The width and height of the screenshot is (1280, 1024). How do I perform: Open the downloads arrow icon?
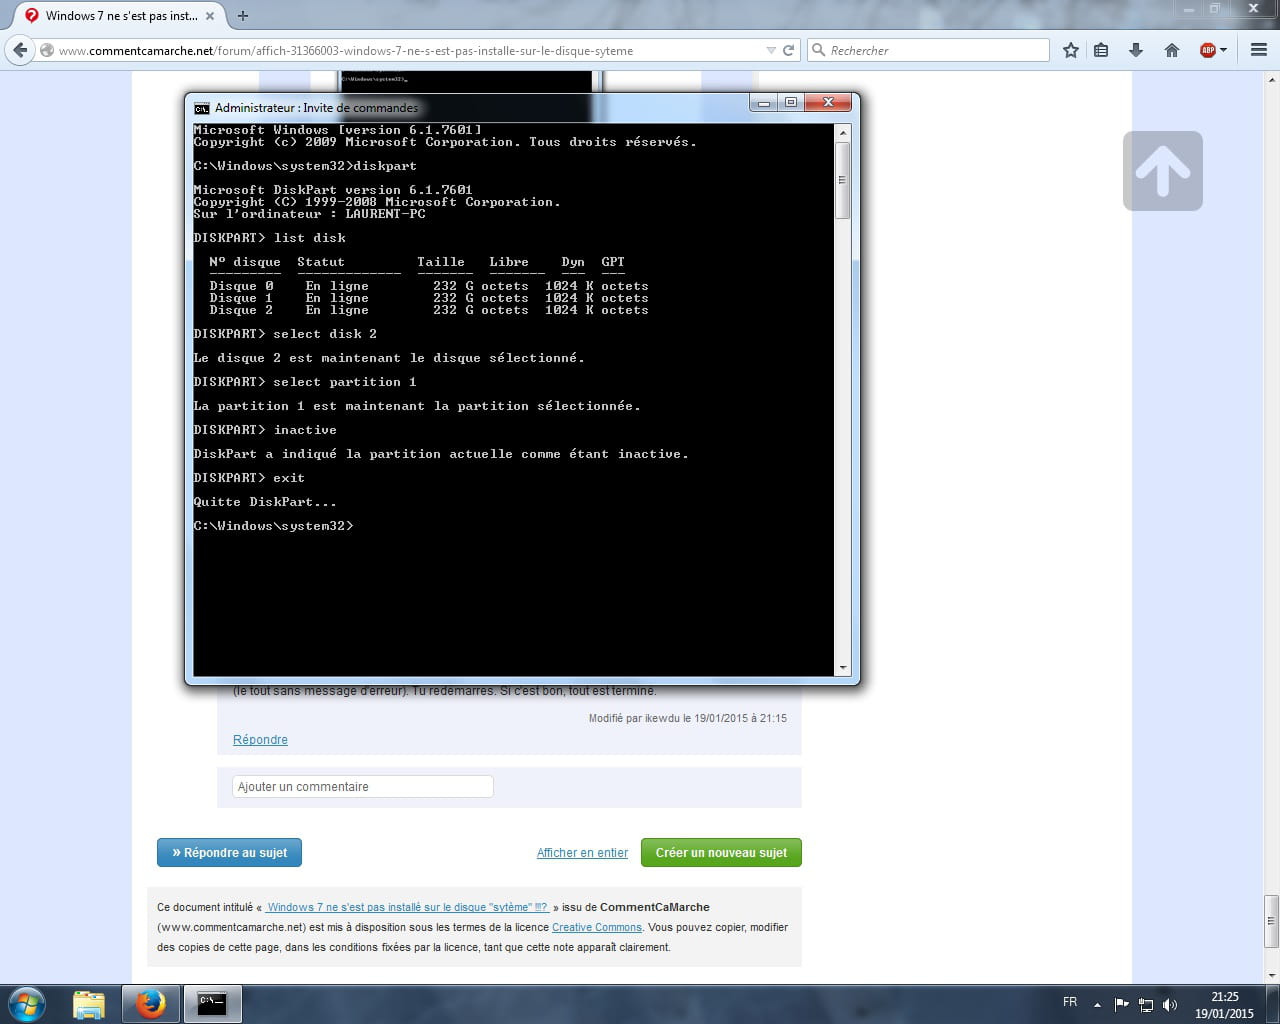[1136, 50]
